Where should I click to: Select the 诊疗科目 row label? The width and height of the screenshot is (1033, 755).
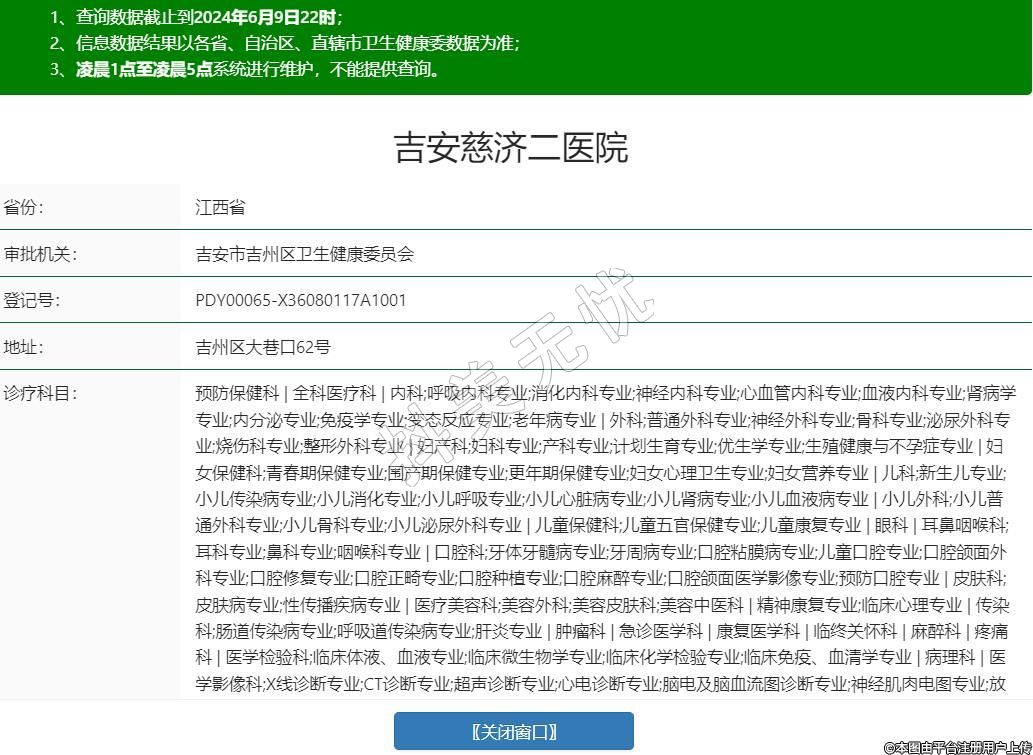(x=40, y=393)
